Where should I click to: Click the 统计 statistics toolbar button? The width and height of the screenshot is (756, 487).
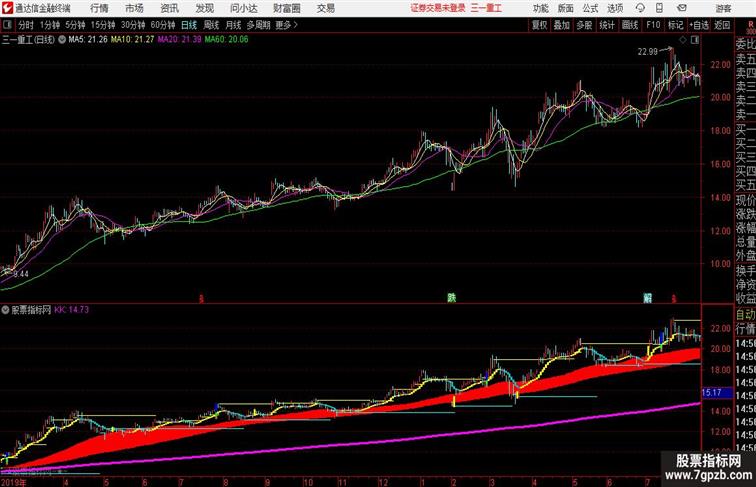(607, 25)
